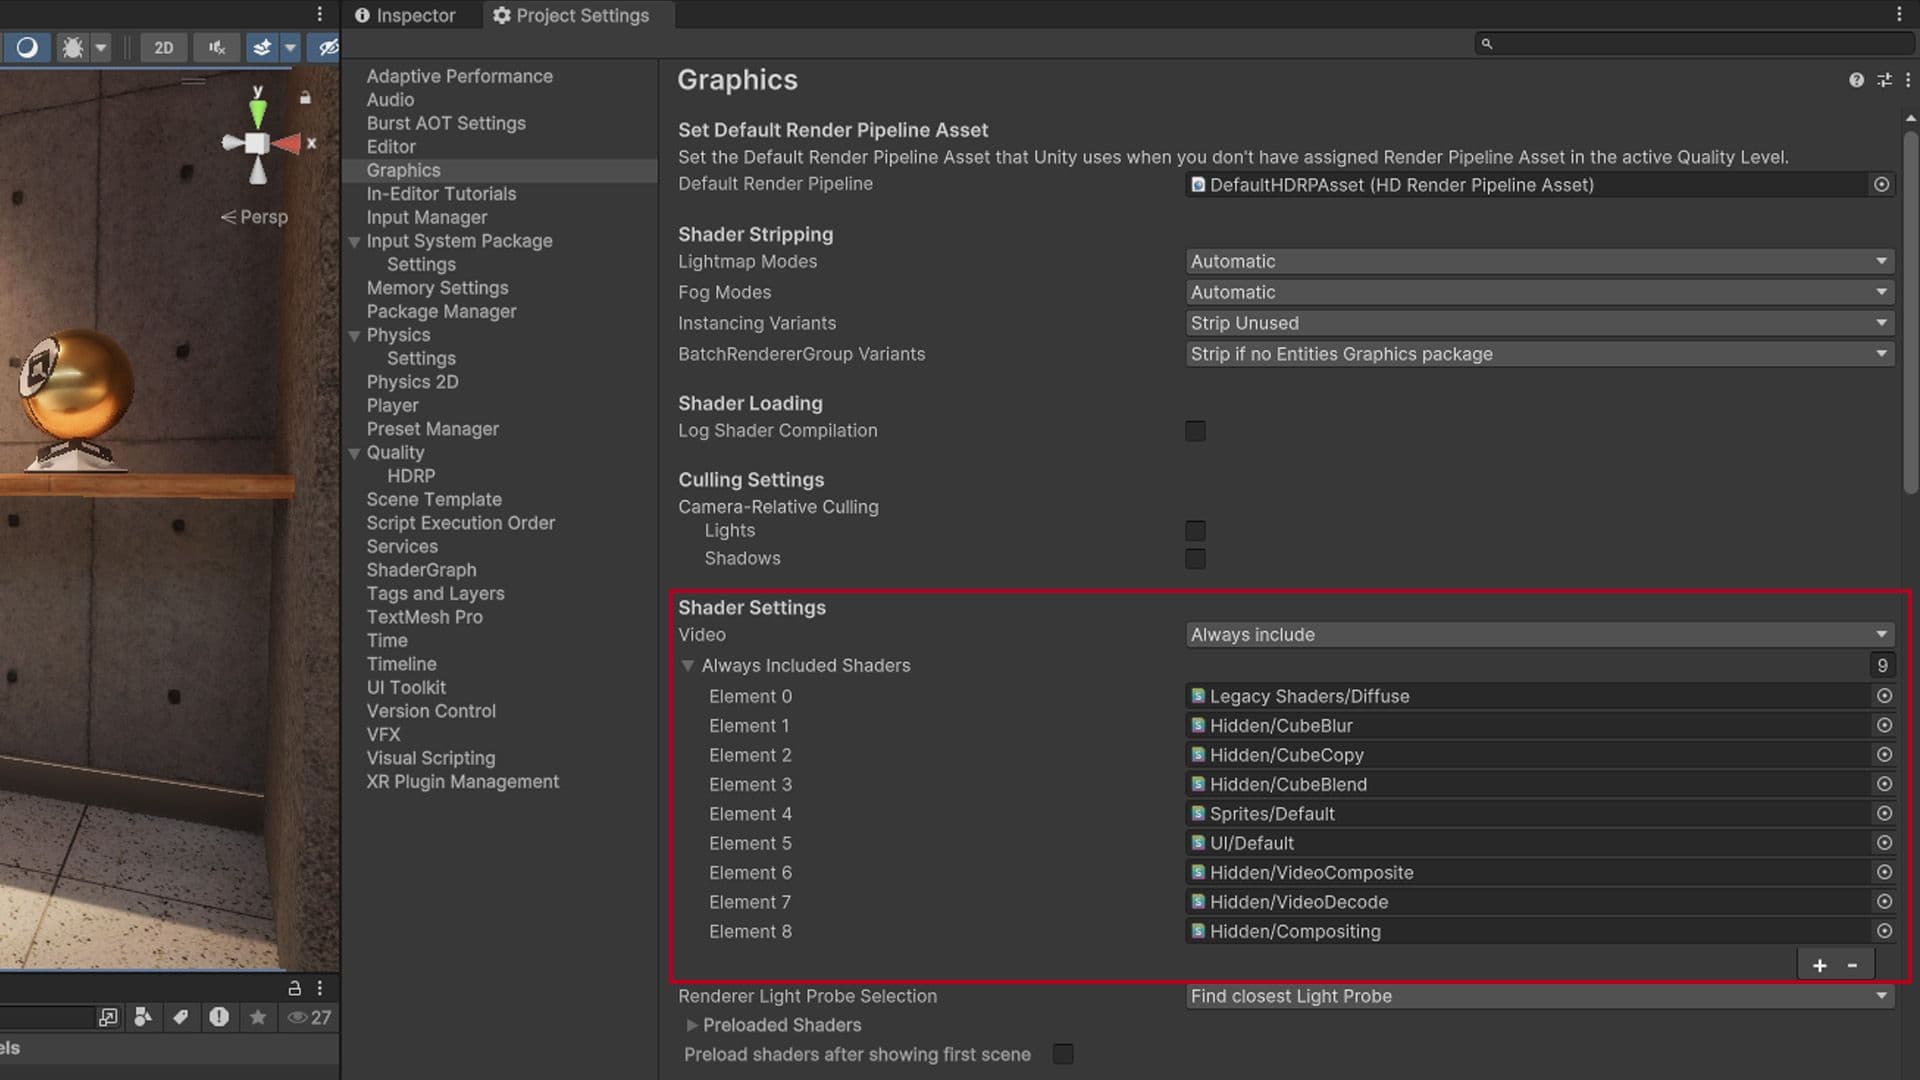The width and height of the screenshot is (1920, 1080).
Task: Enable the Log Shader Compilation checkbox
Action: [1196, 431]
